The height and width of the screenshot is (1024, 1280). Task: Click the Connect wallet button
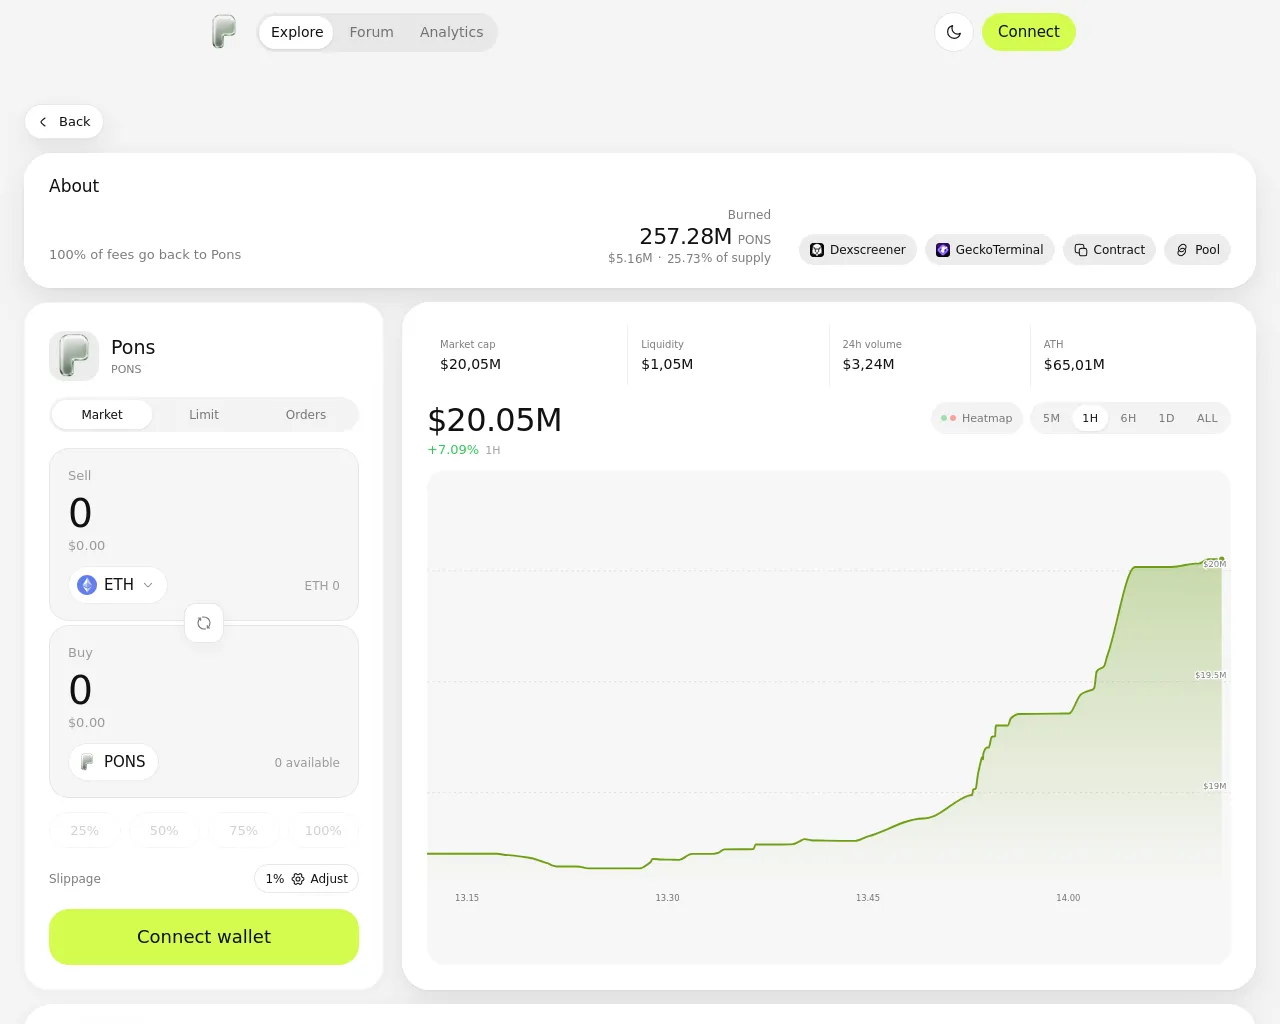click(x=204, y=937)
